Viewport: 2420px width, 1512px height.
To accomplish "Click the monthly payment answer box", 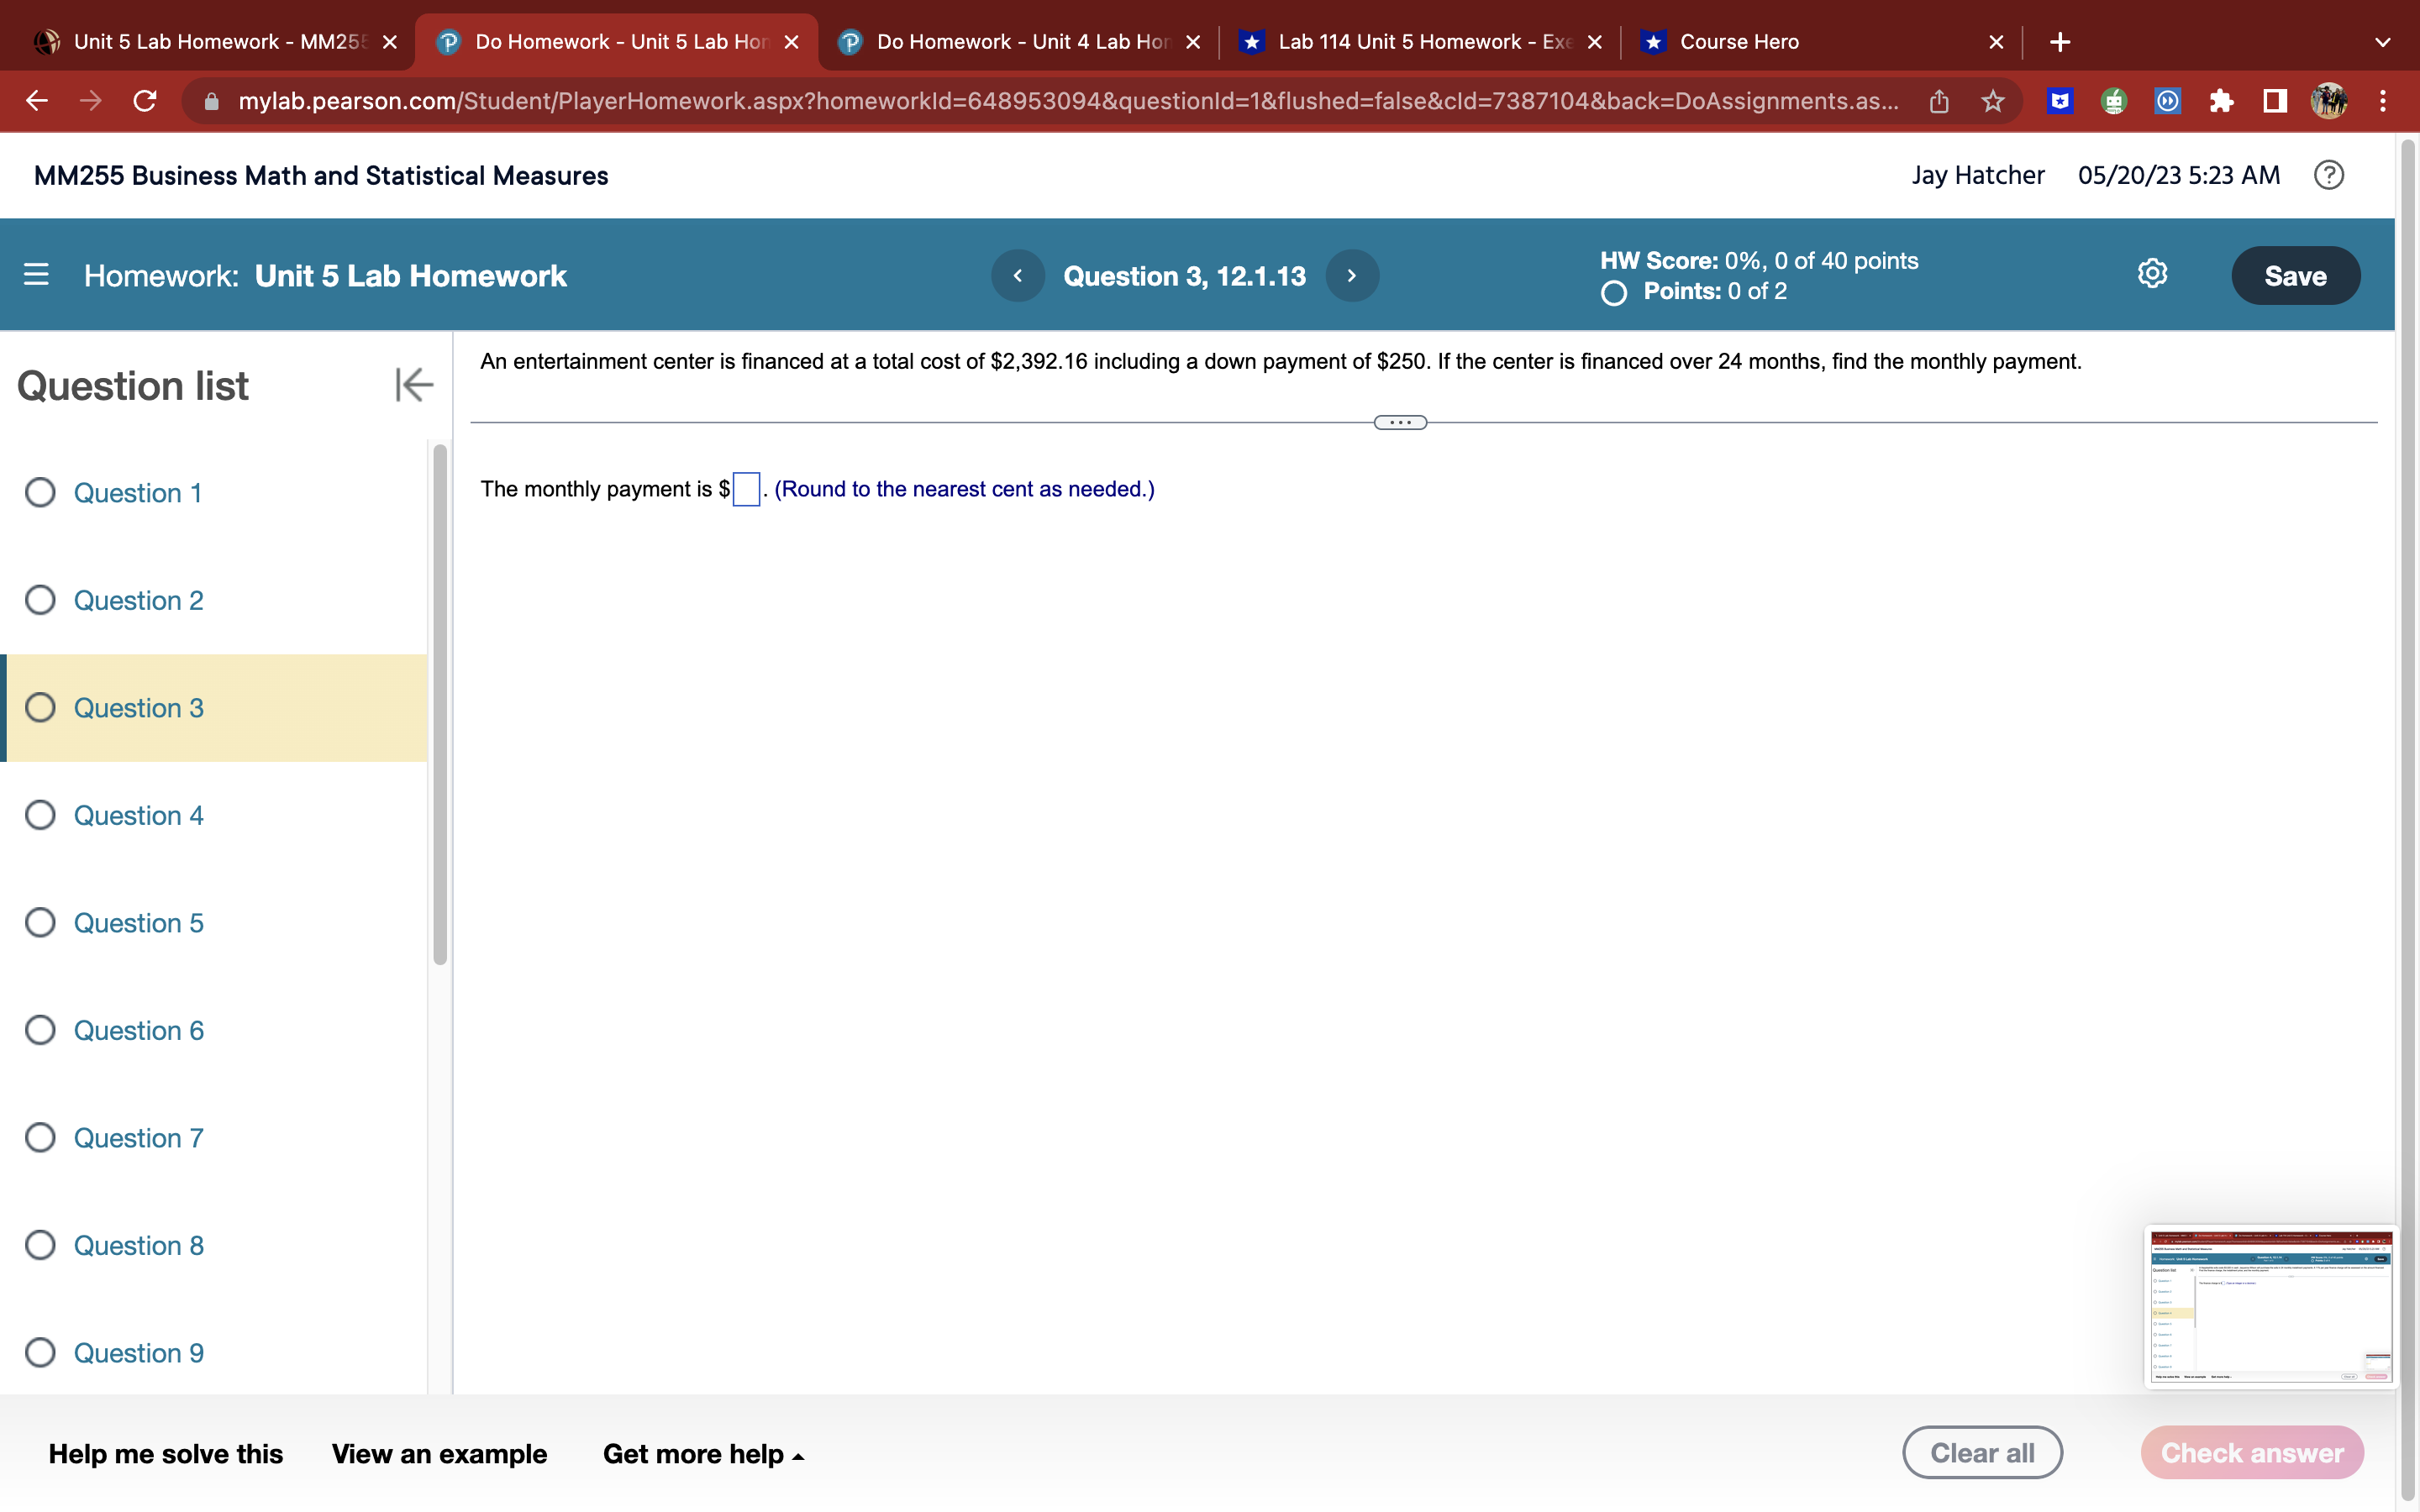I will [x=746, y=489].
